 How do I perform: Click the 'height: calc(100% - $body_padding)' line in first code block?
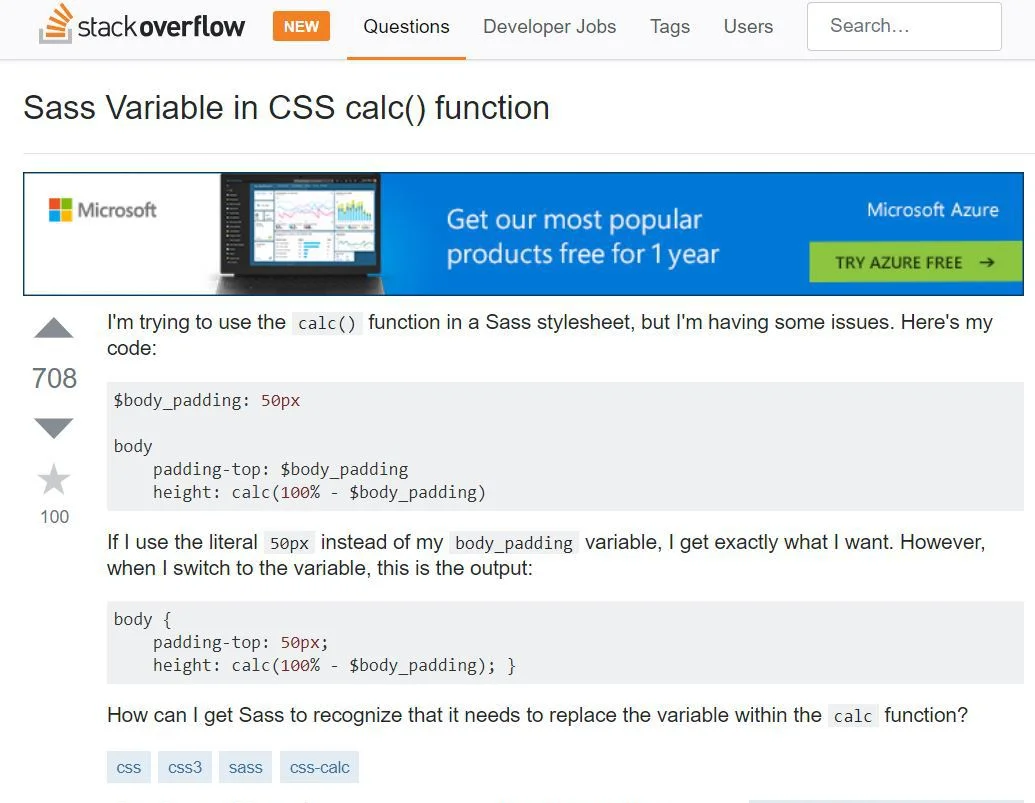click(319, 492)
